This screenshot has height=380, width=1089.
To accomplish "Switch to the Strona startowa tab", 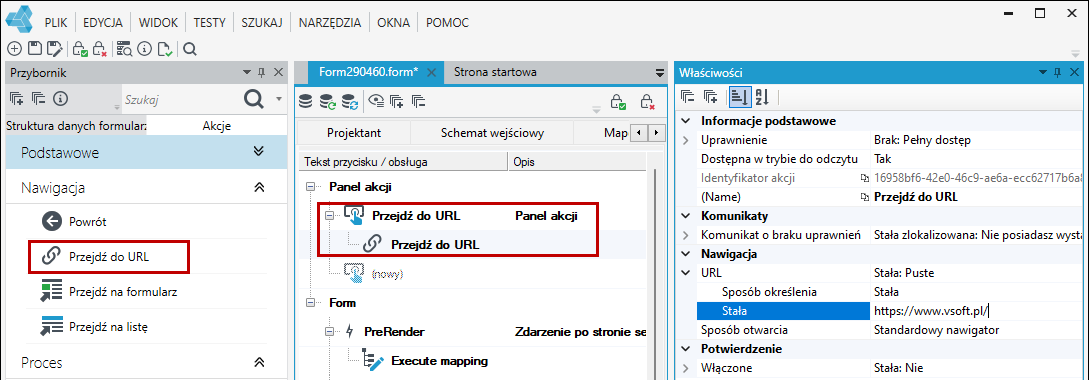I will pos(495,72).
